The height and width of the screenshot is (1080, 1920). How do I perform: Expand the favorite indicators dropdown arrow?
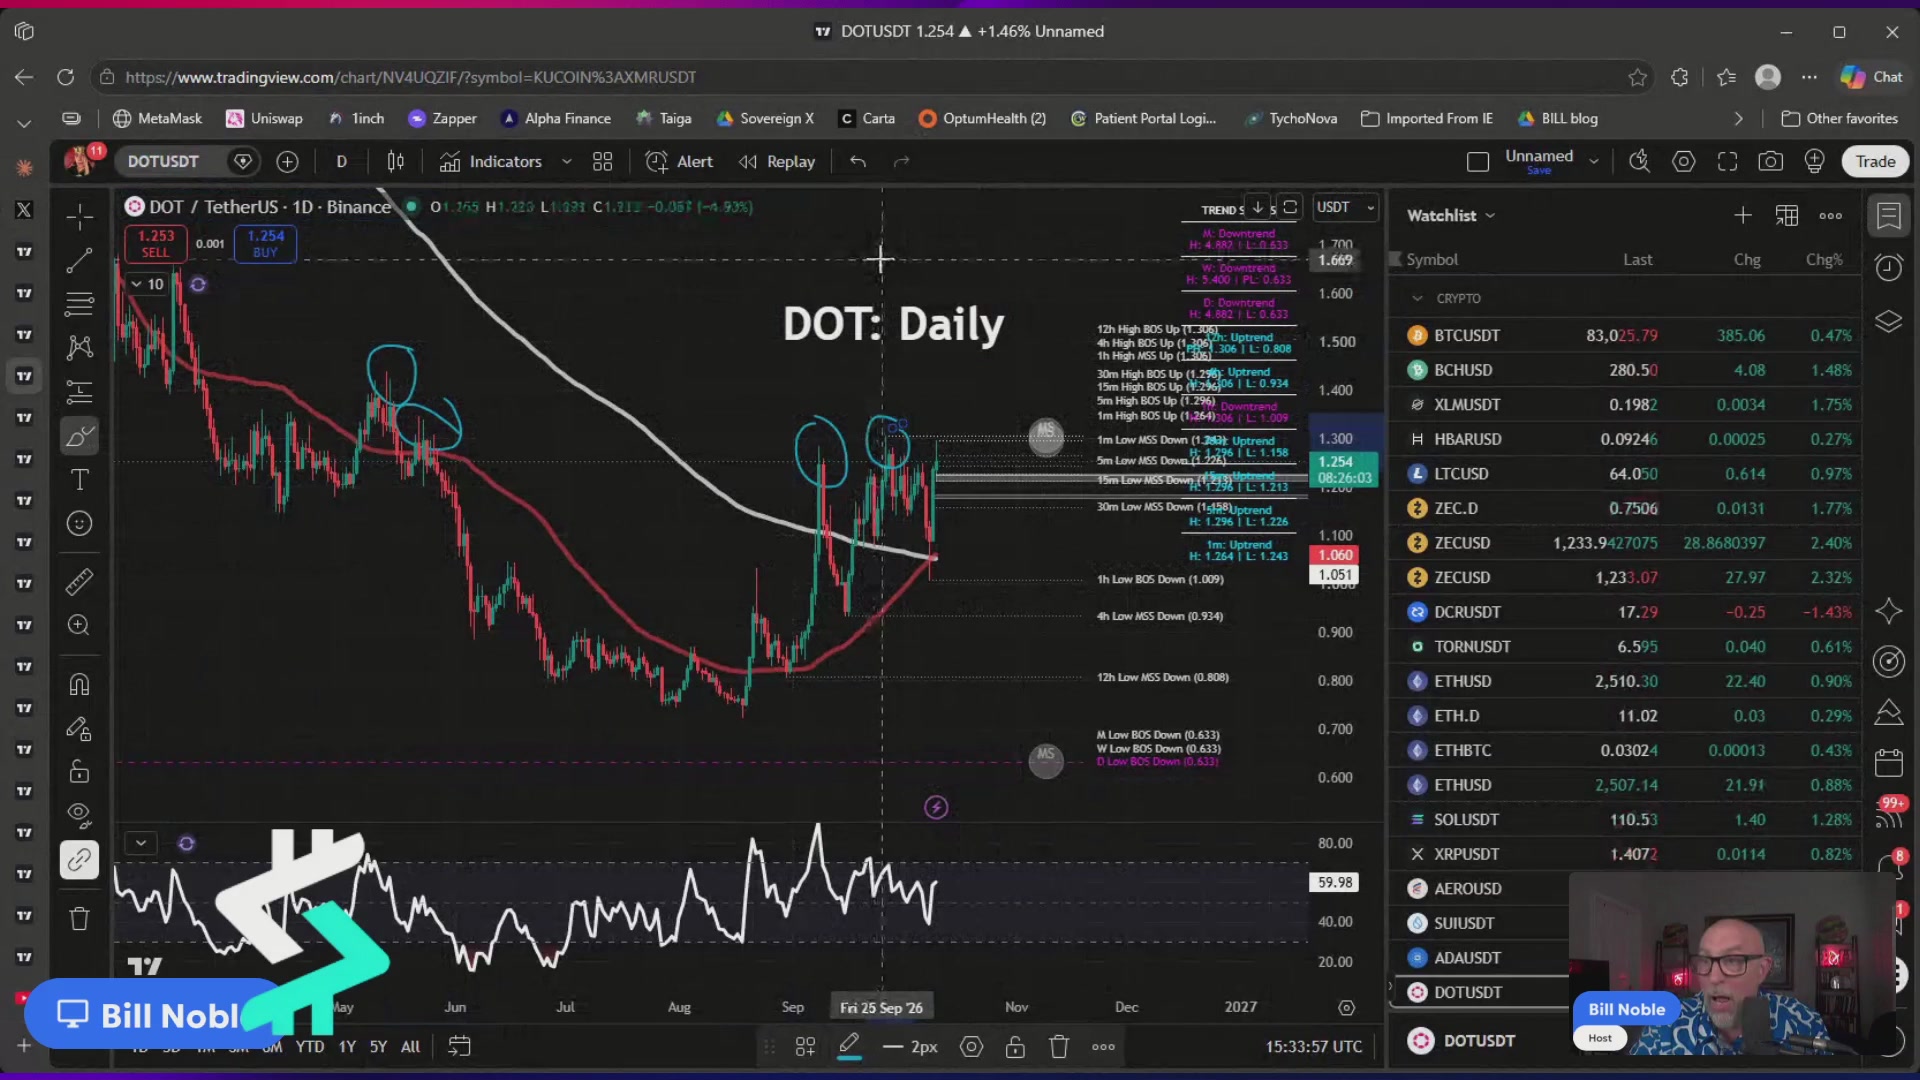tap(567, 161)
